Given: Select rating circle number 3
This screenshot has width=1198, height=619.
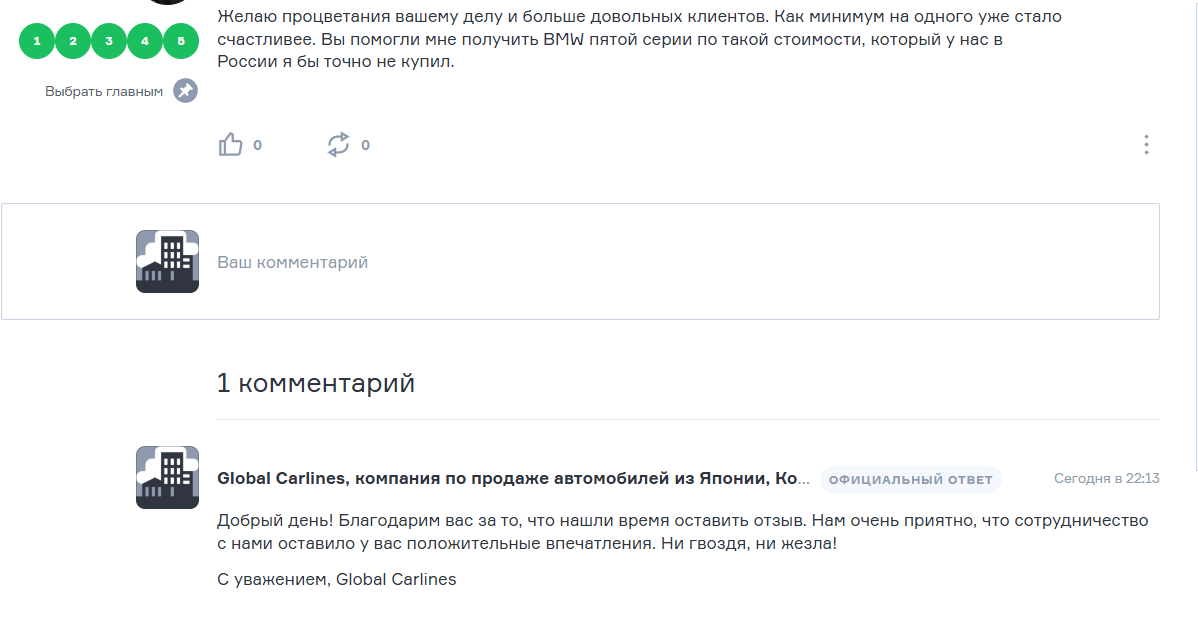Looking at the screenshot, I should [x=108, y=41].
